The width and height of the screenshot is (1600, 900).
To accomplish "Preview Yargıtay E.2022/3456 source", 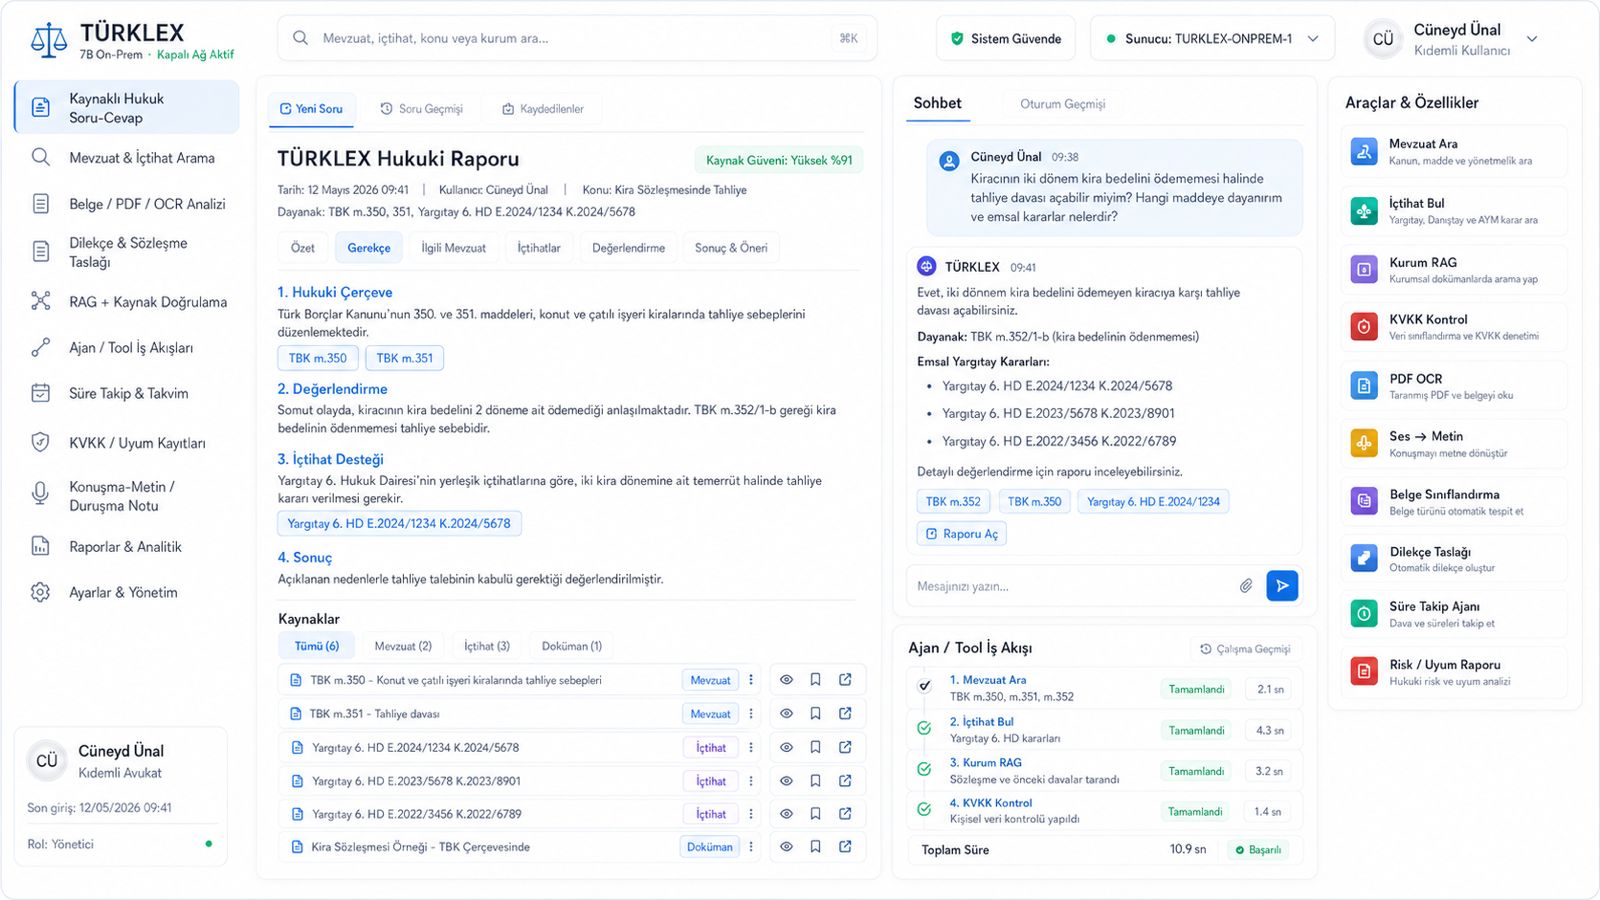I will [x=787, y=814].
